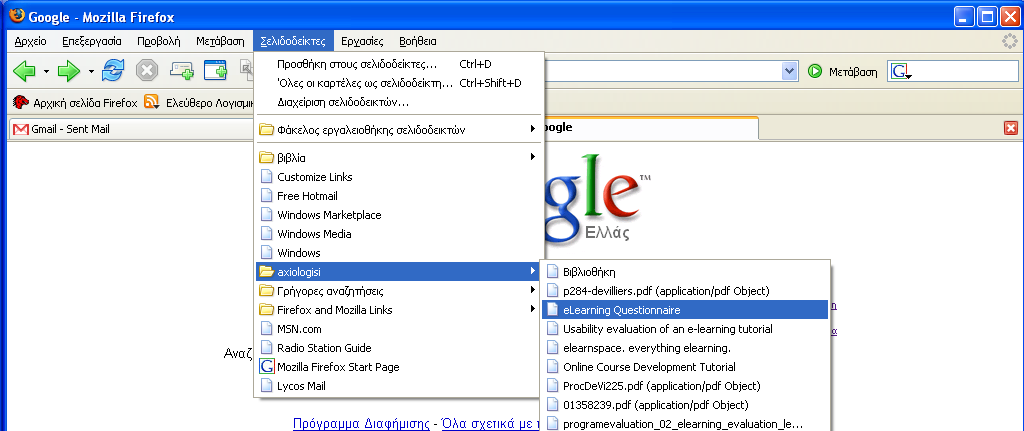Viewport: 1024px width, 431px height.
Task: Choose Προσθήκη στους σελιδοδείκτες
Action: 399,64
